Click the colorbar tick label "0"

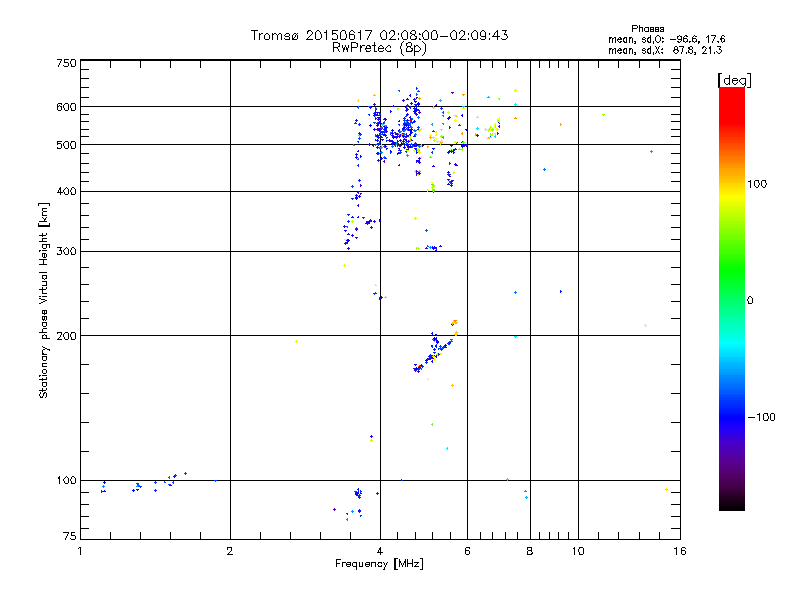point(750,301)
